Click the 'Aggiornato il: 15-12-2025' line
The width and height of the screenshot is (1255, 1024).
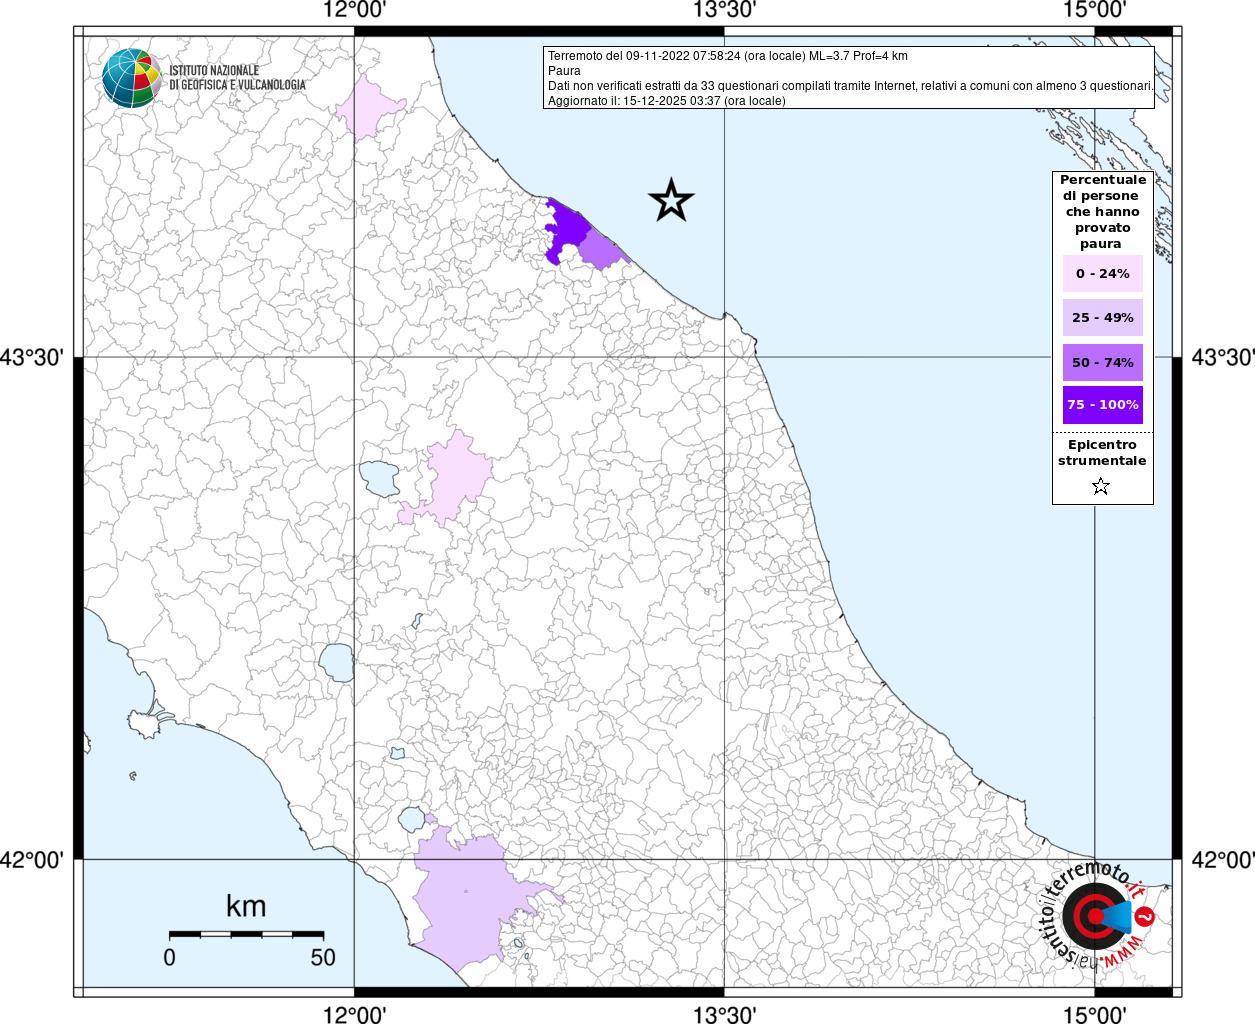pyautogui.click(x=666, y=101)
